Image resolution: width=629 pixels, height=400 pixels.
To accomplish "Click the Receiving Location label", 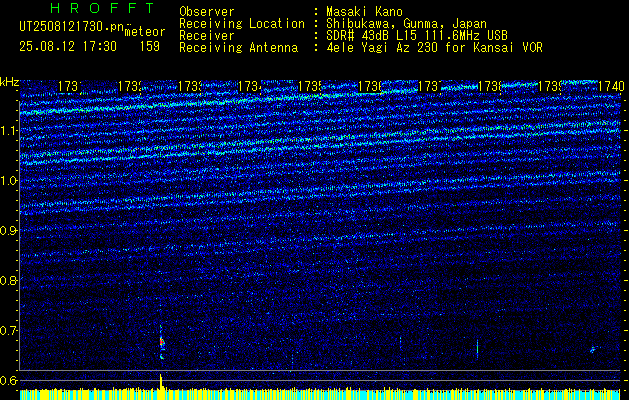I will 242,24.
